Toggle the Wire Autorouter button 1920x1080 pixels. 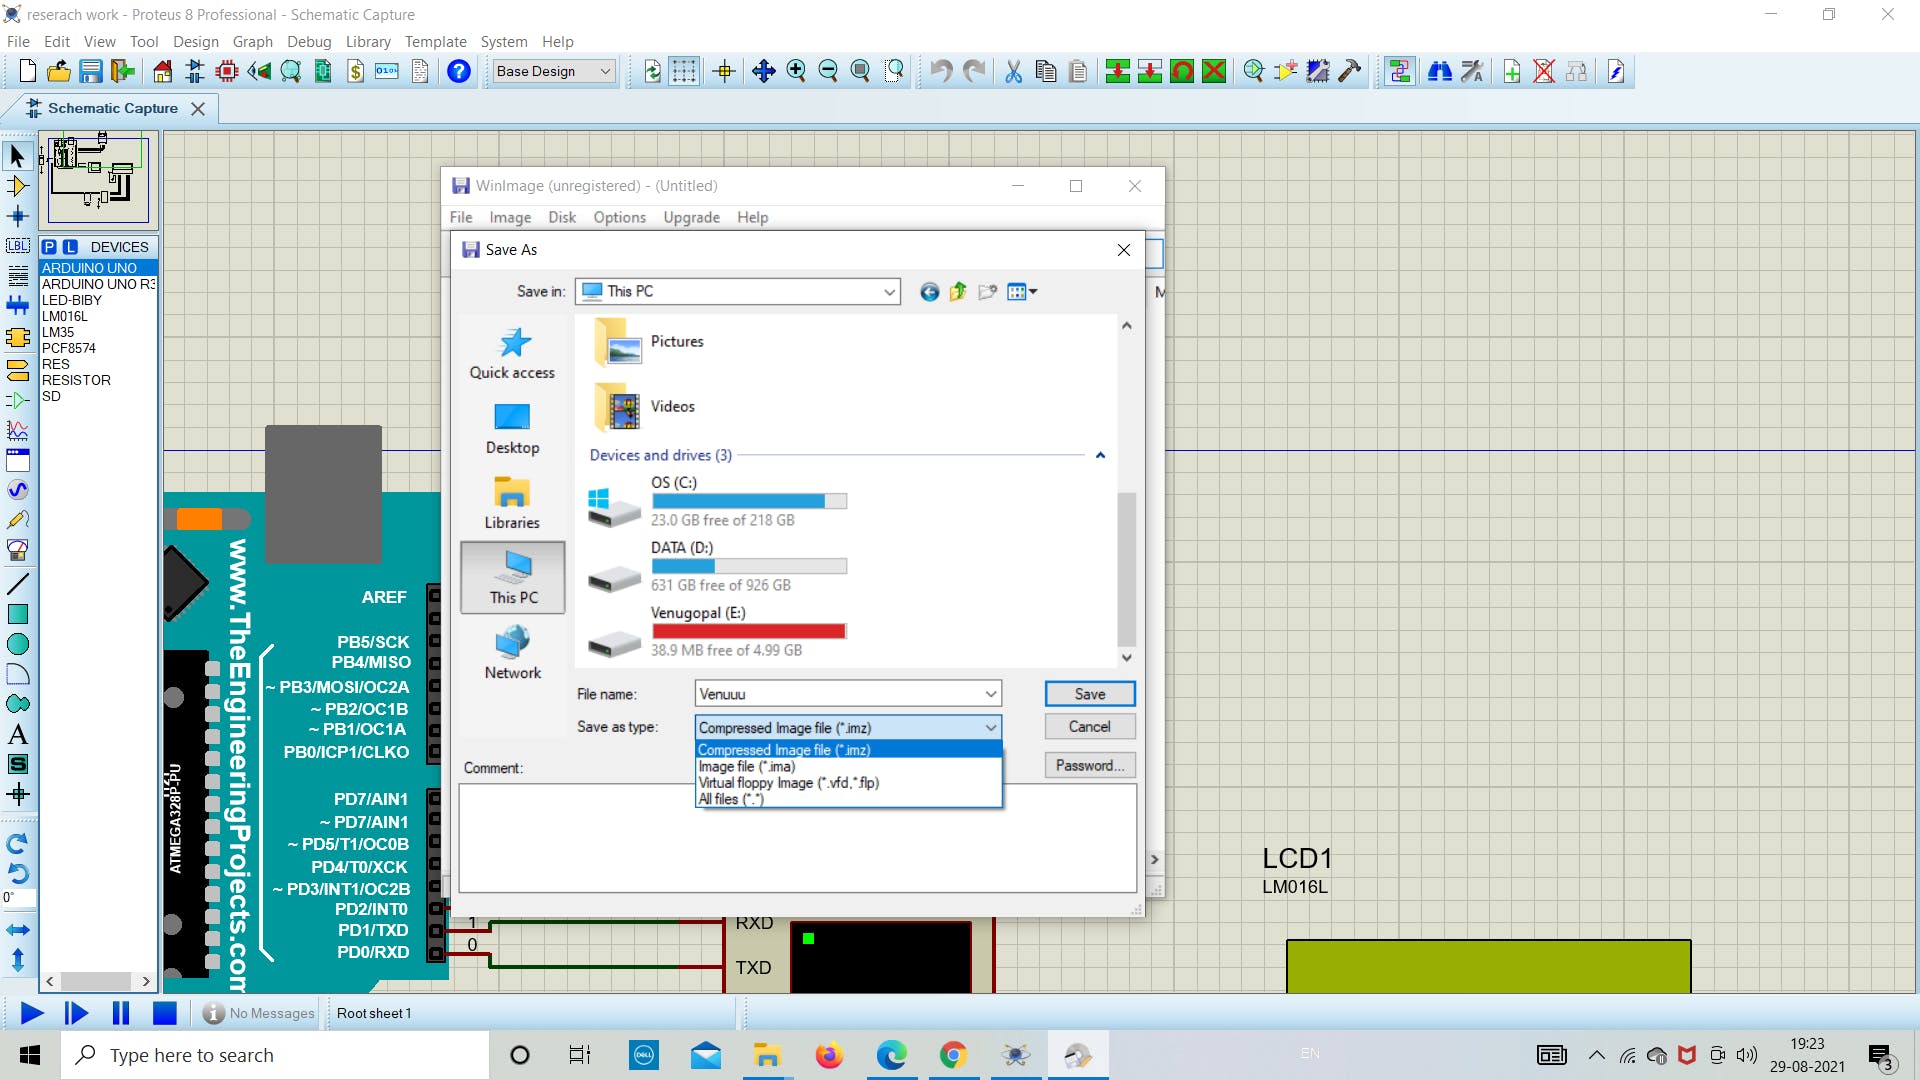click(x=1400, y=71)
